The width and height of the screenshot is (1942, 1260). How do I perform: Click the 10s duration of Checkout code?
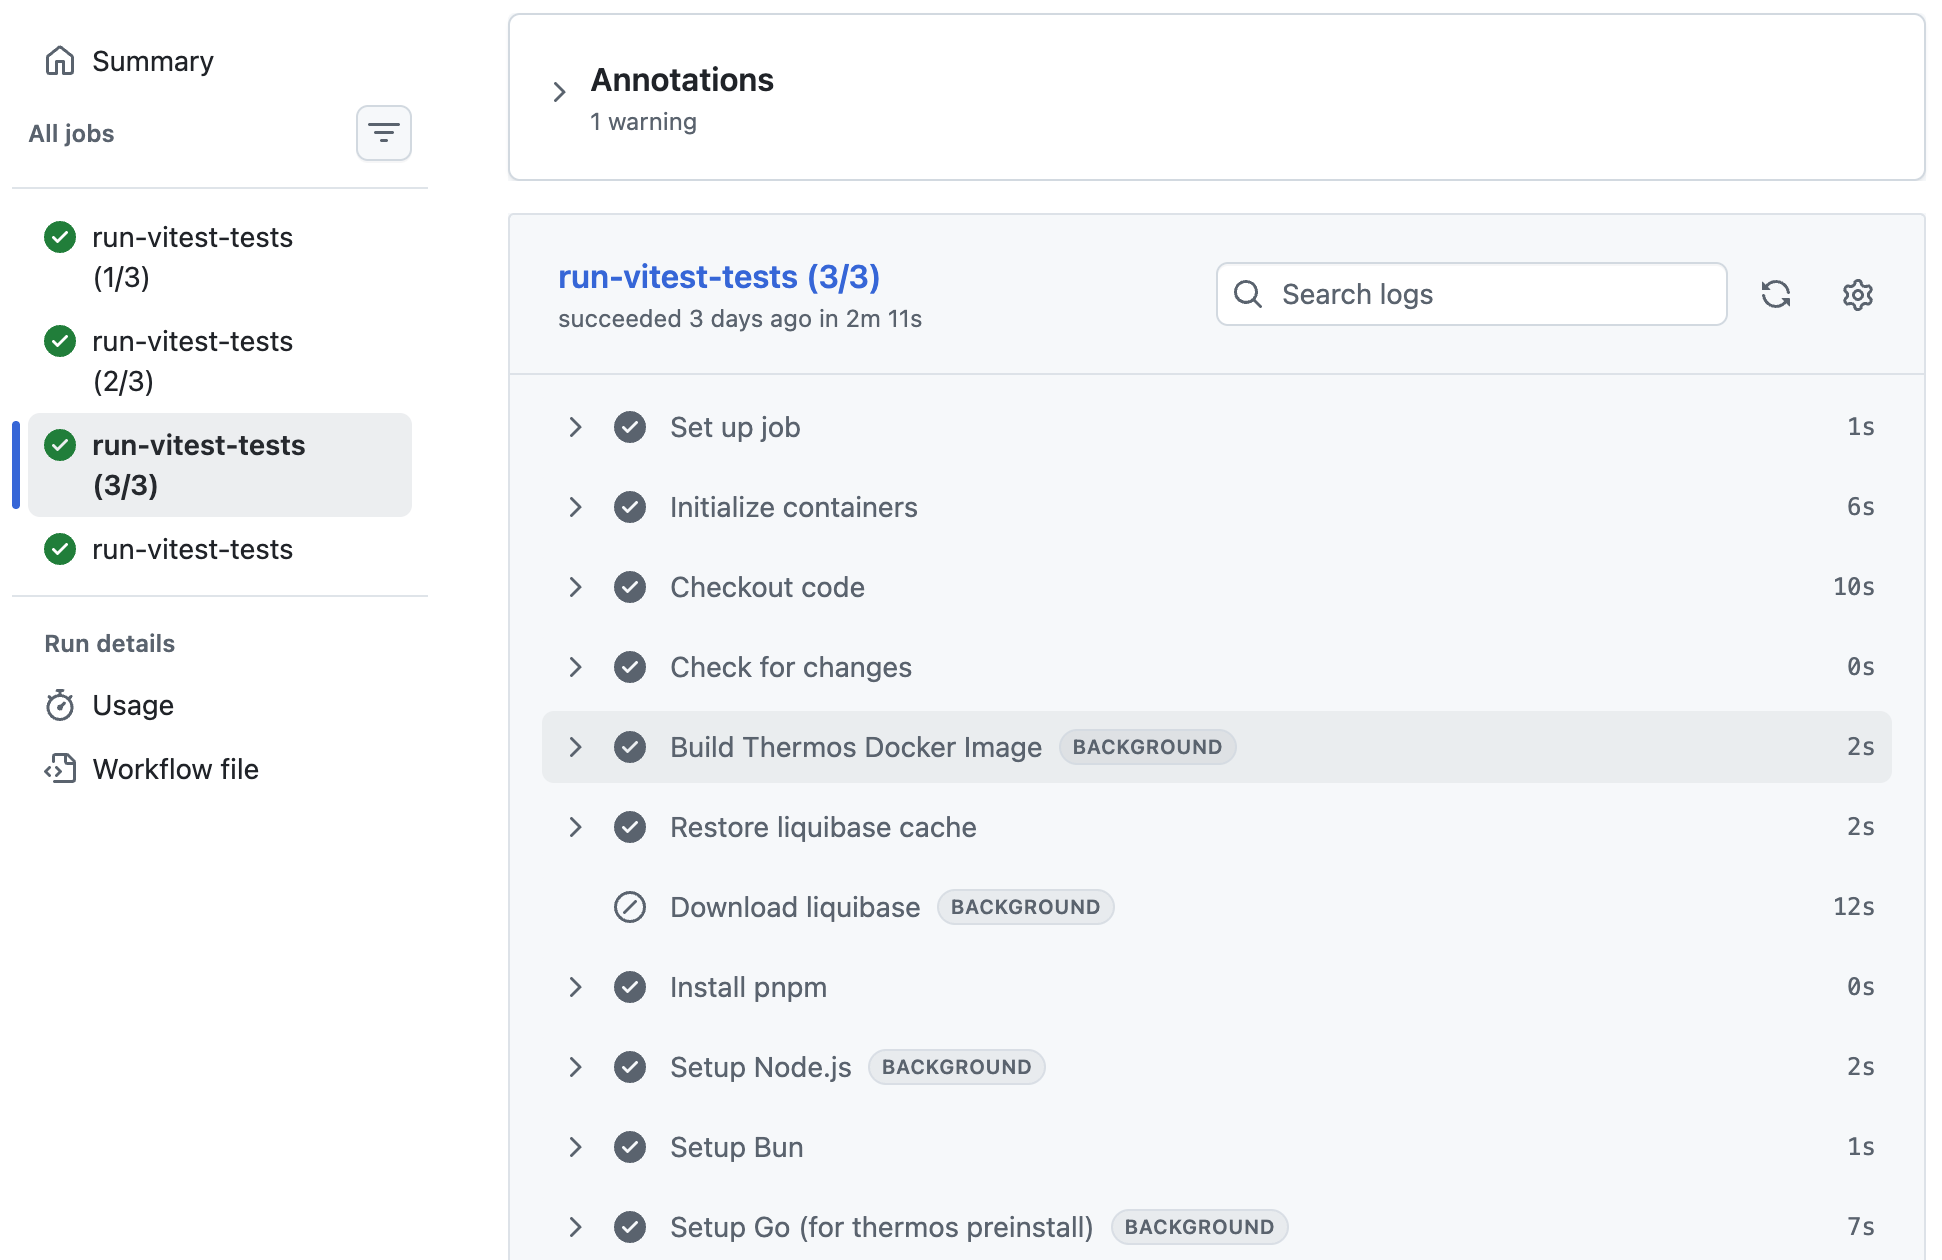(1853, 587)
